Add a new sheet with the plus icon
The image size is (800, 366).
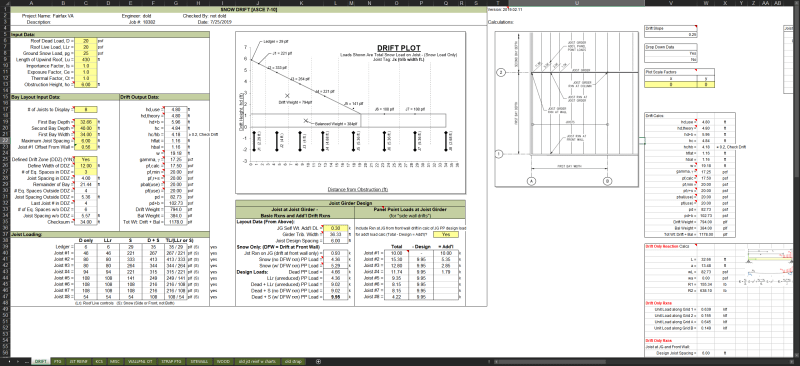[319, 361]
